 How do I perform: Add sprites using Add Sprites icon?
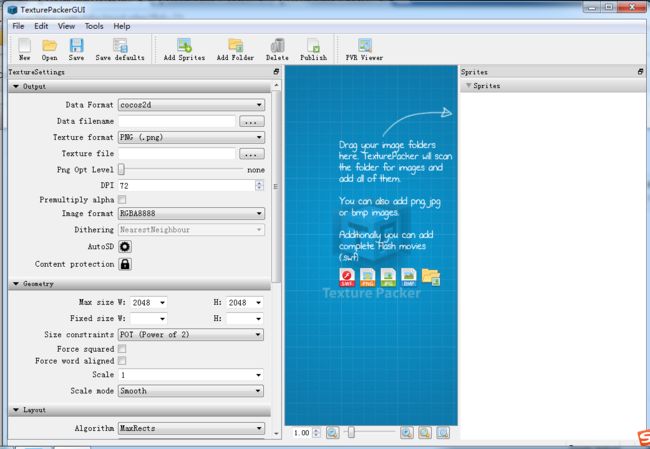184,49
